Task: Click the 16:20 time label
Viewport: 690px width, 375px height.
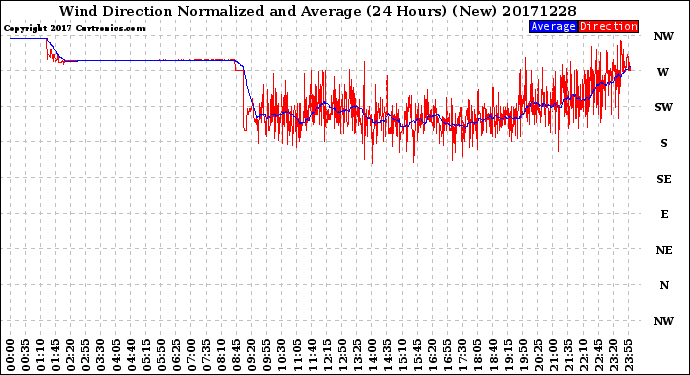Action: (x=433, y=355)
